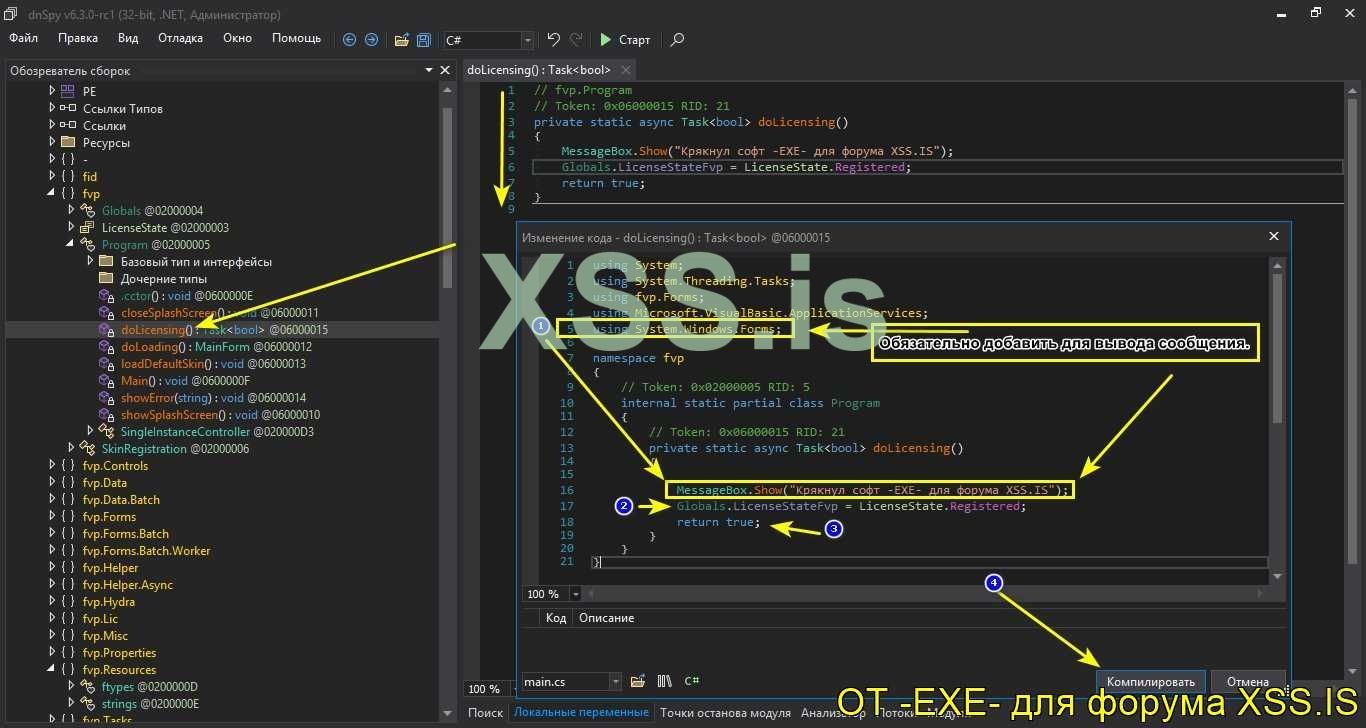The width and height of the screenshot is (1366, 728).
Task: Switch to the Локальные переменные tab
Action: click(581, 713)
